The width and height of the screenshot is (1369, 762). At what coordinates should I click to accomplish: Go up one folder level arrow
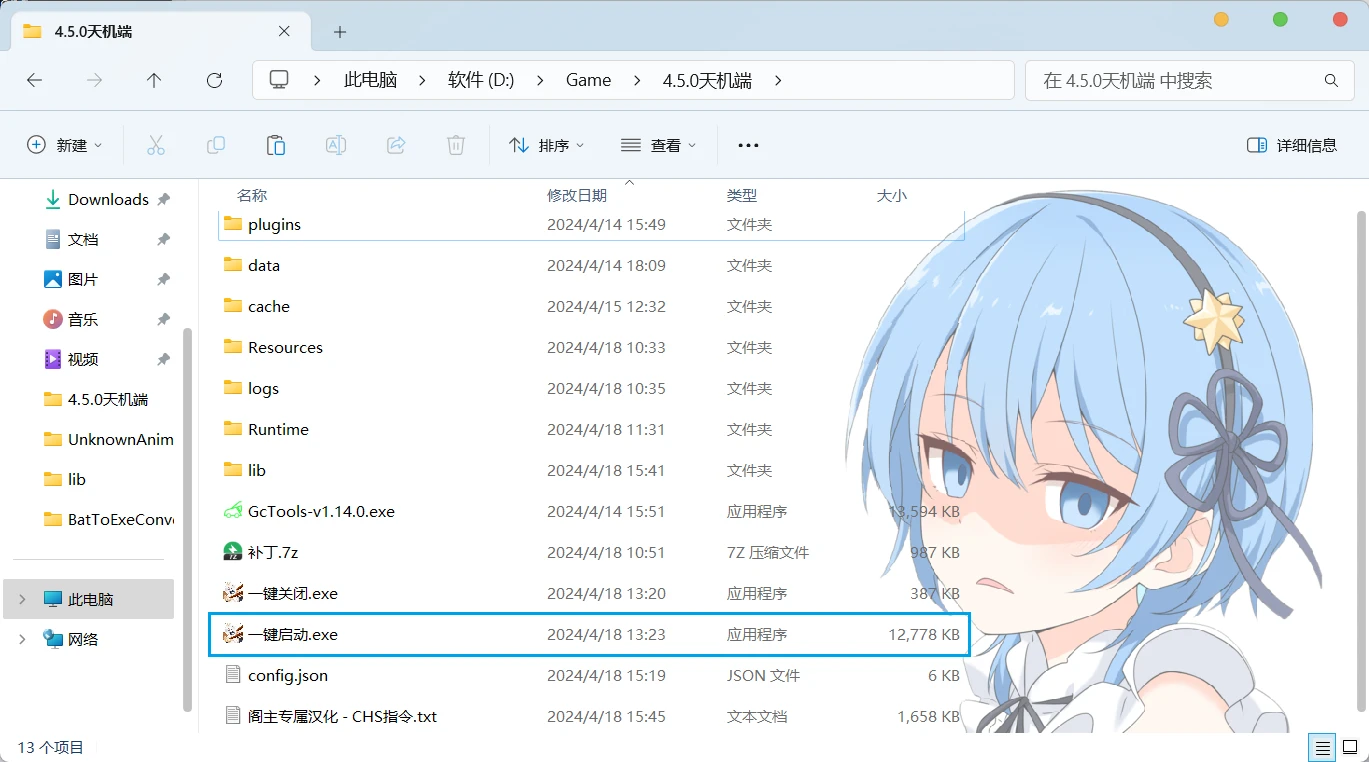[154, 80]
